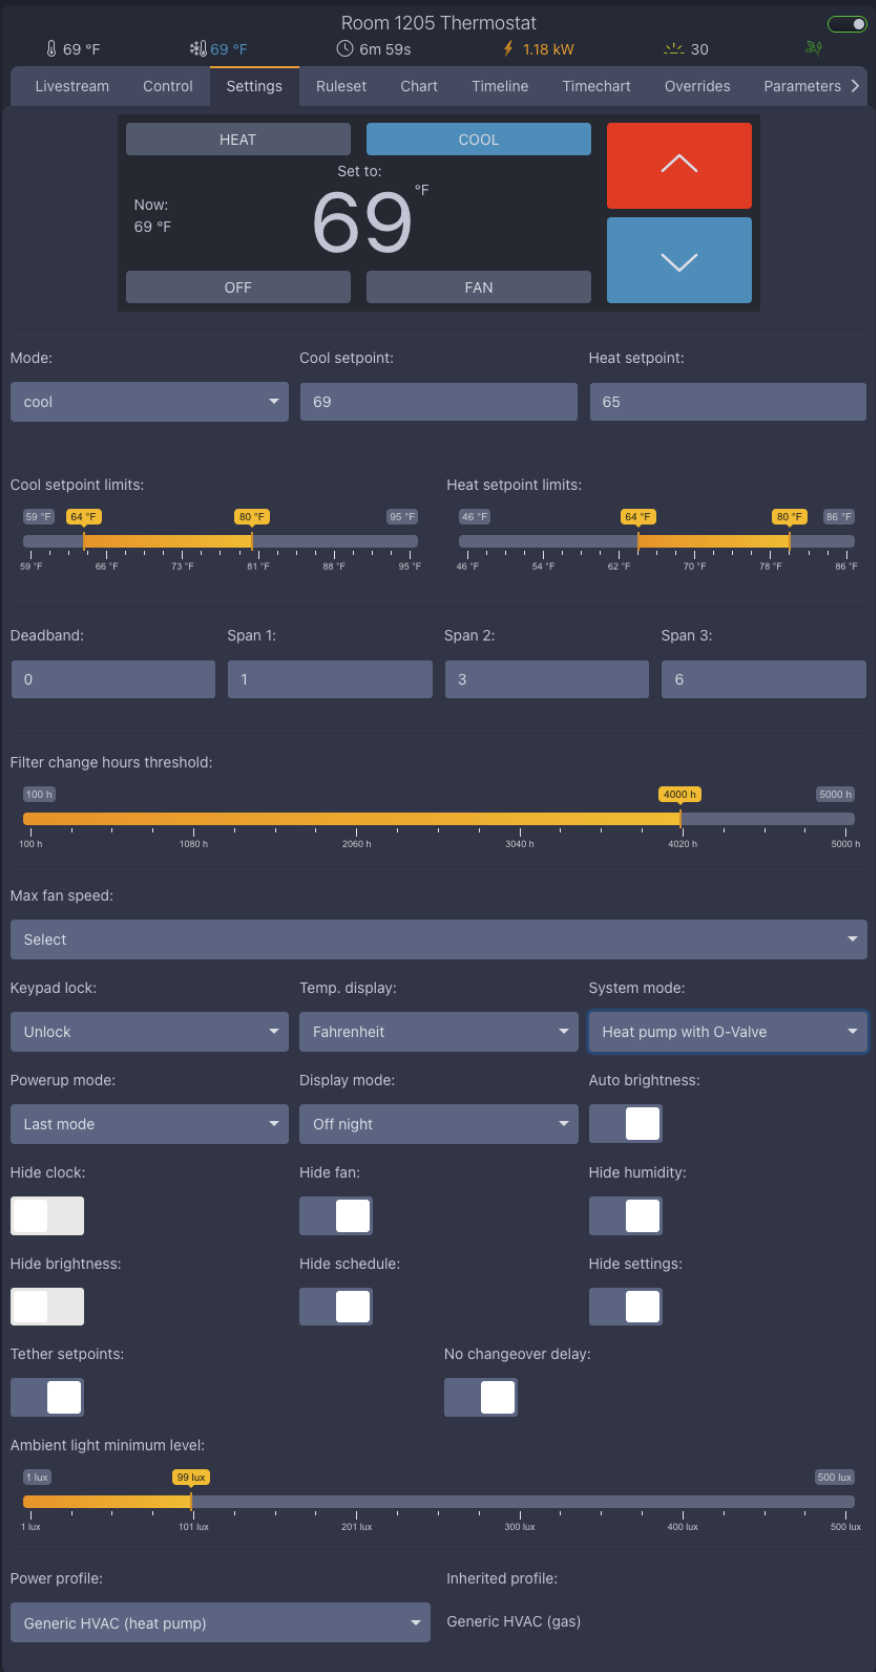Go to Timeline tab
This screenshot has width=876, height=1672.
click(x=500, y=86)
